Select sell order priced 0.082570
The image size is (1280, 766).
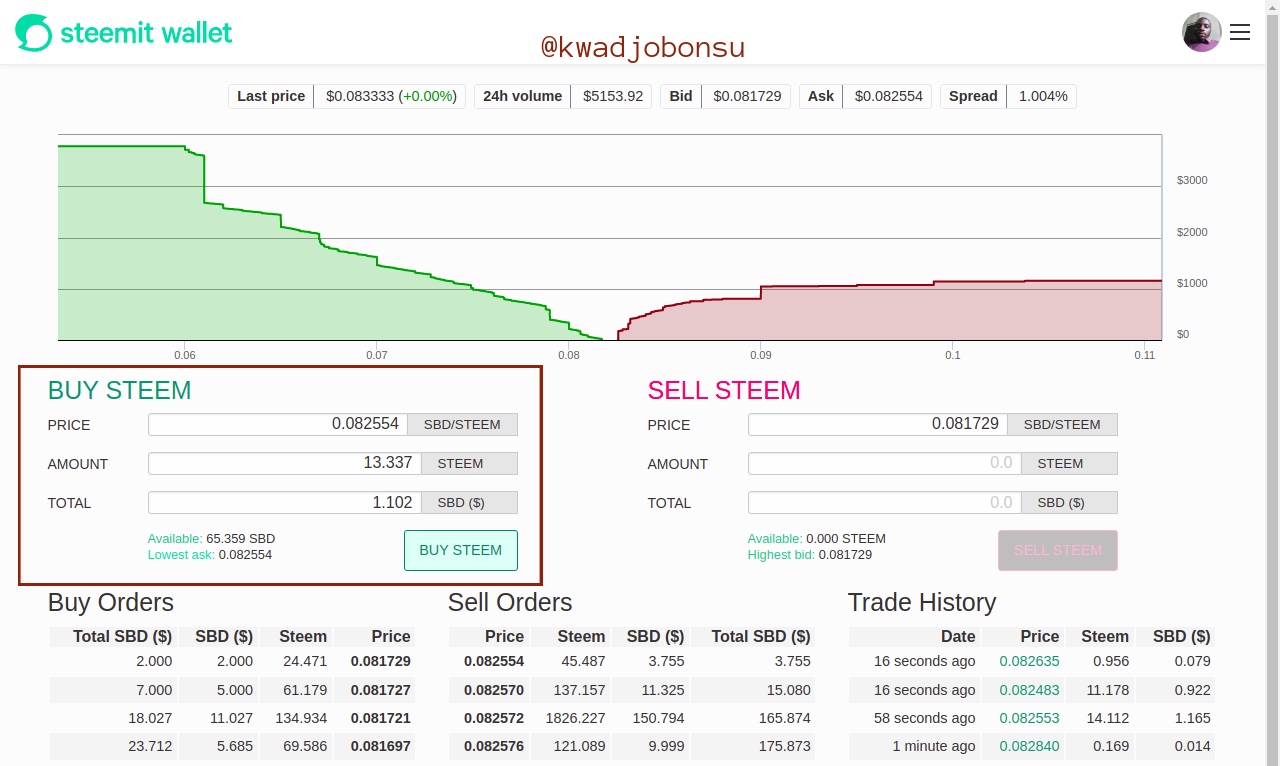pos(632,690)
